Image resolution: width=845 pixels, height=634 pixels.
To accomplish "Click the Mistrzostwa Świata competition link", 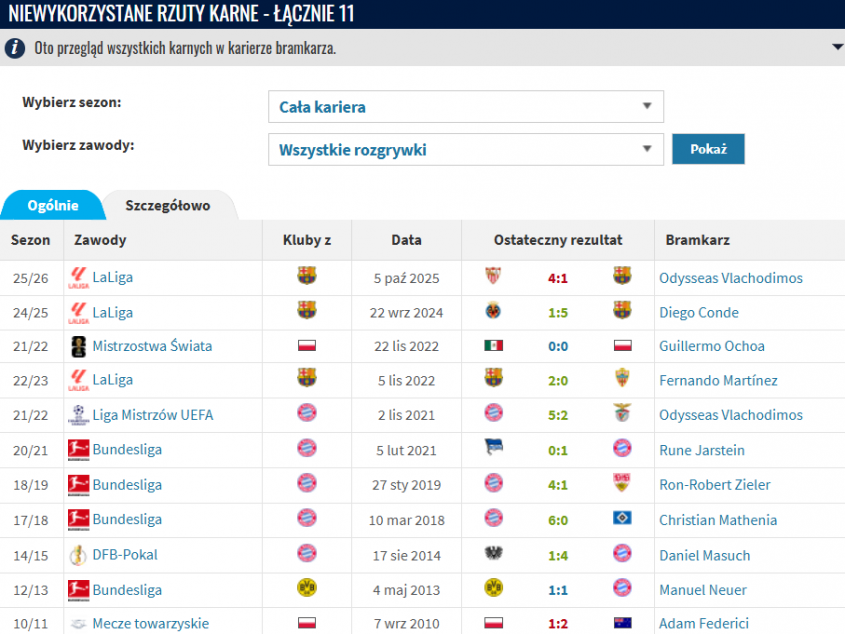I will pyautogui.click(x=152, y=346).
